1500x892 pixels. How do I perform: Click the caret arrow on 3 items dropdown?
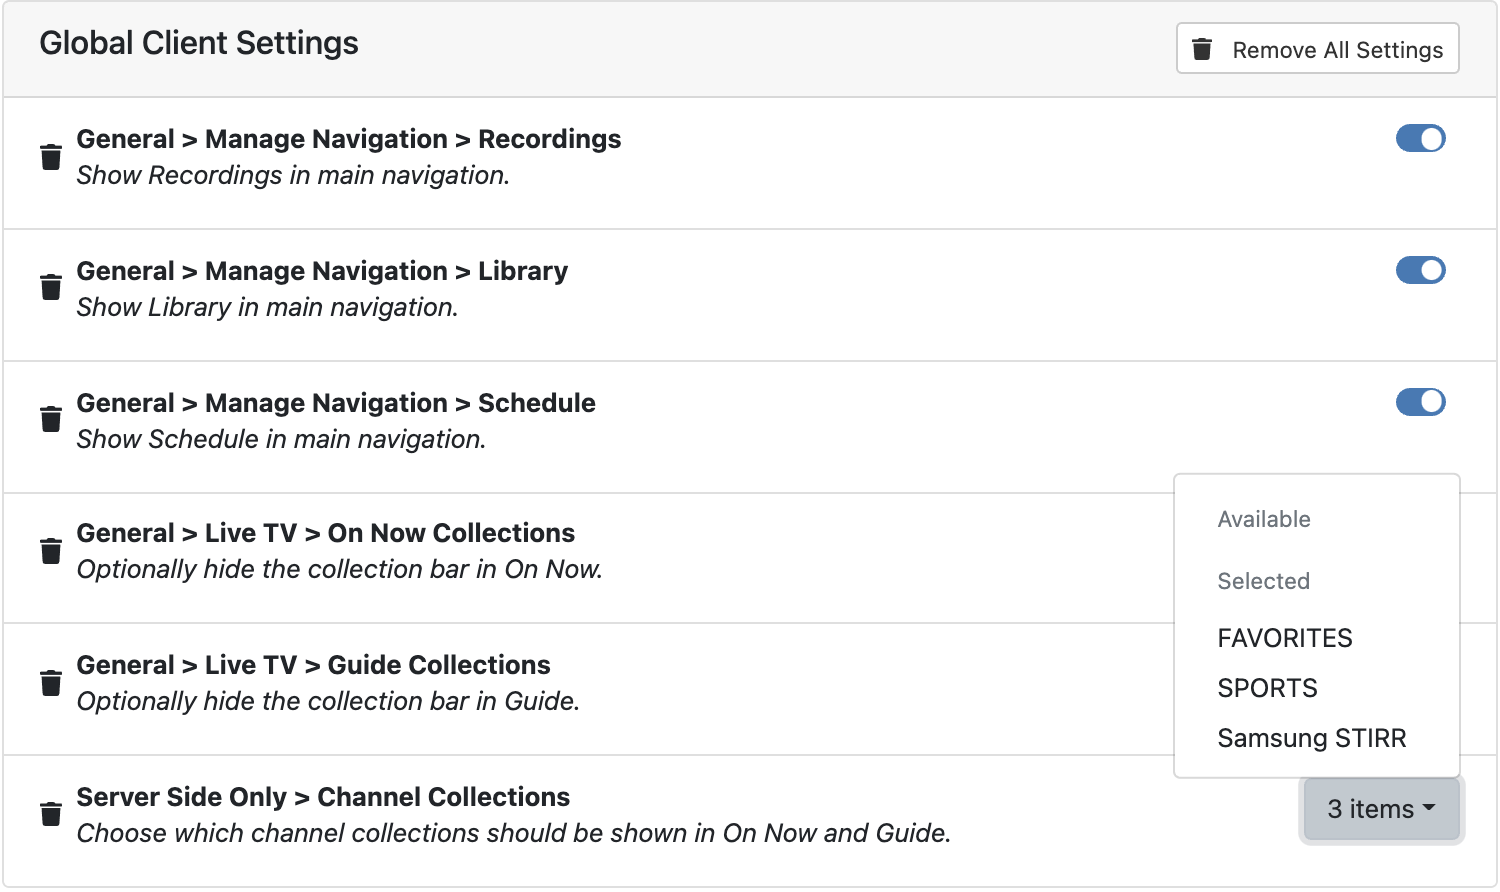click(1429, 808)
